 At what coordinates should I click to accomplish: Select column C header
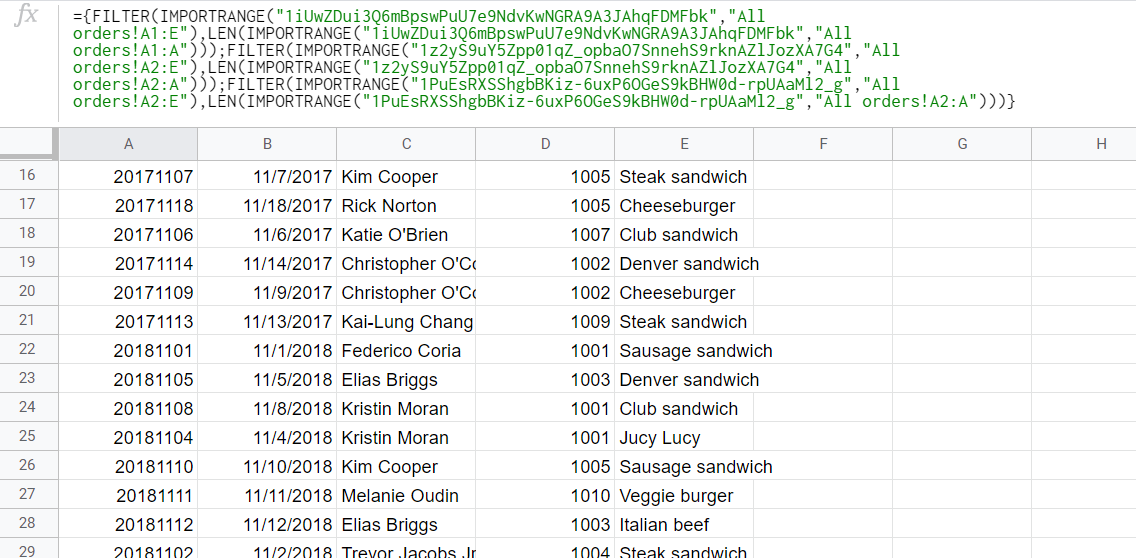(x=406, y=144)
